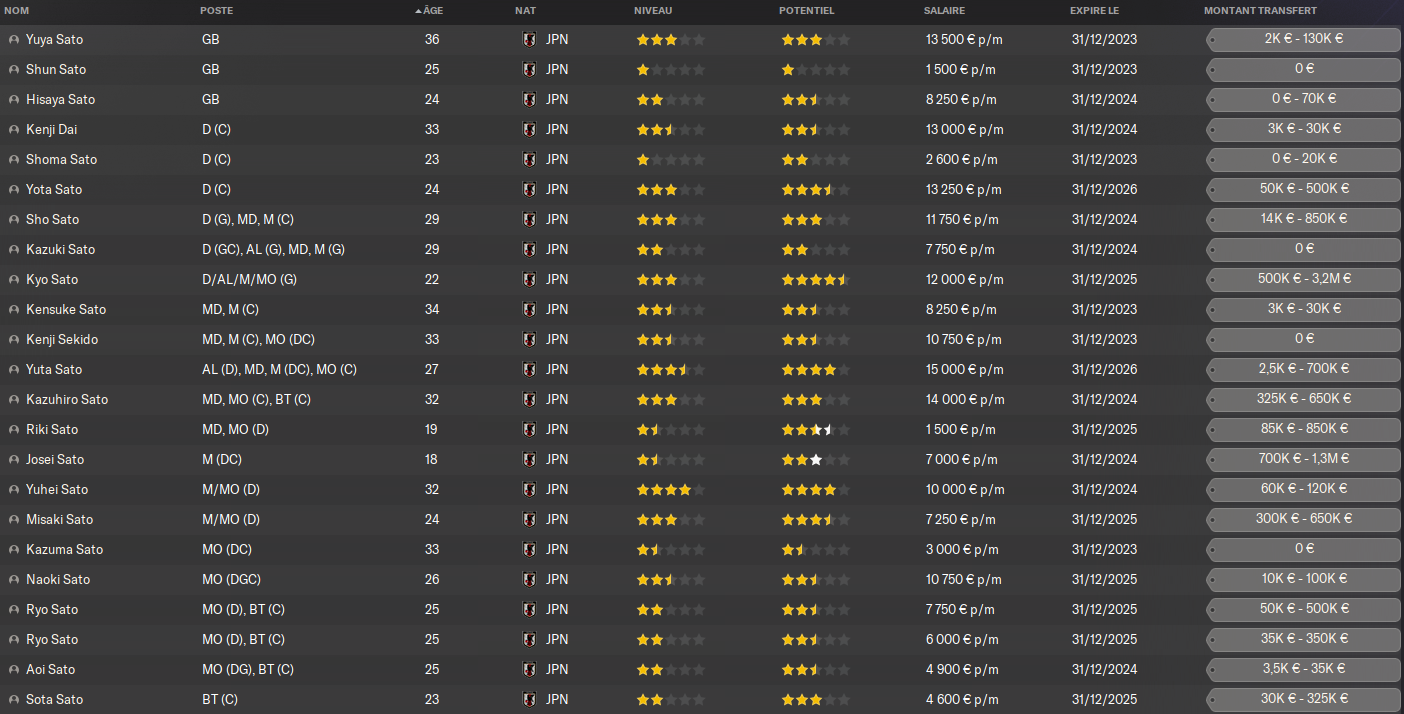Click the POSTE column header
Screen dimensions: 1404x714
pyautogui.click(x=217, y=11)
